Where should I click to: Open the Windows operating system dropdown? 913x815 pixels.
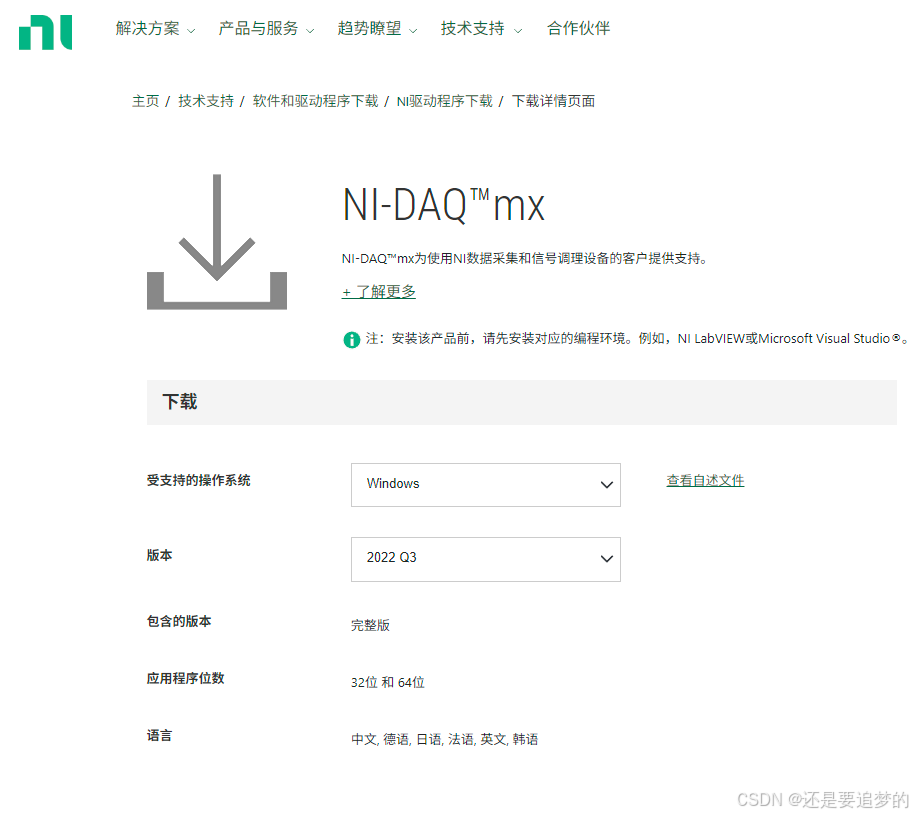pos(486,485)
